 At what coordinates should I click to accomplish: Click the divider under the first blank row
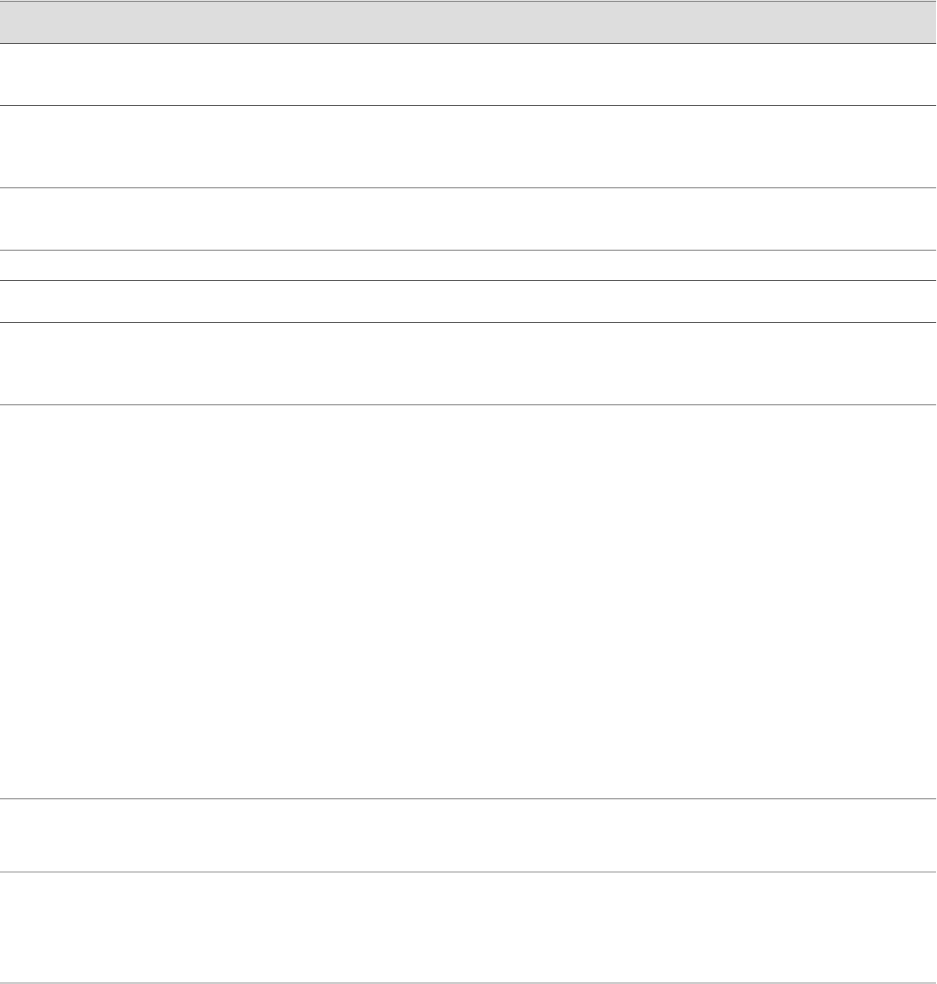pyautogui.click(x=468, y=105)
